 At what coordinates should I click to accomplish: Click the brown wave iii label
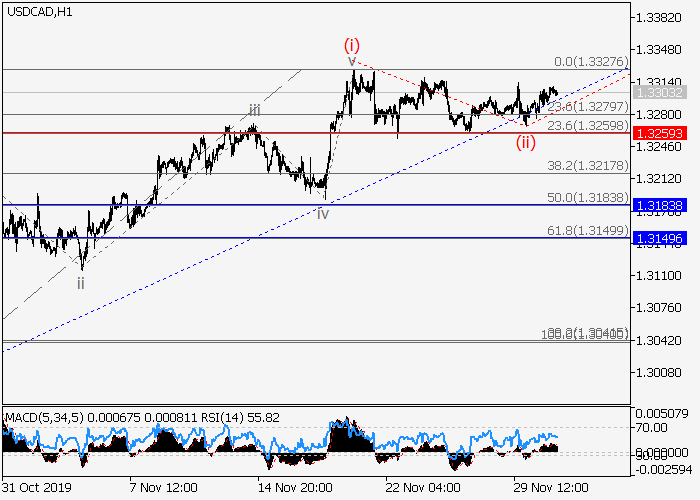tap(255, 110)
